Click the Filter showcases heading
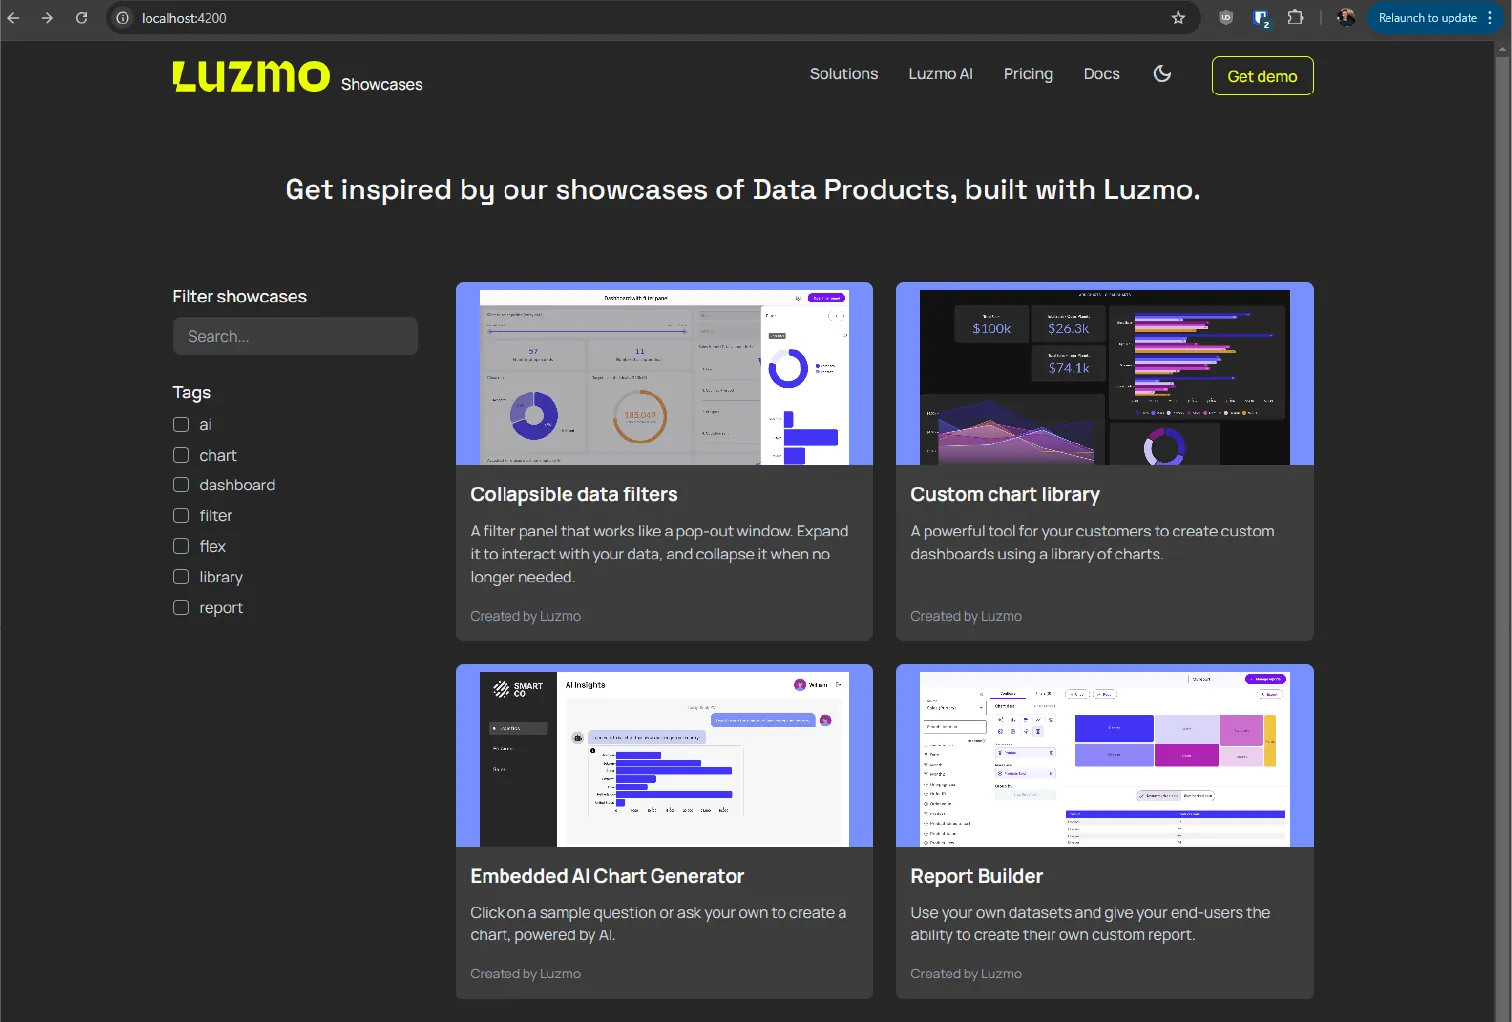Screen dimensions: 1512x1022 239,296
